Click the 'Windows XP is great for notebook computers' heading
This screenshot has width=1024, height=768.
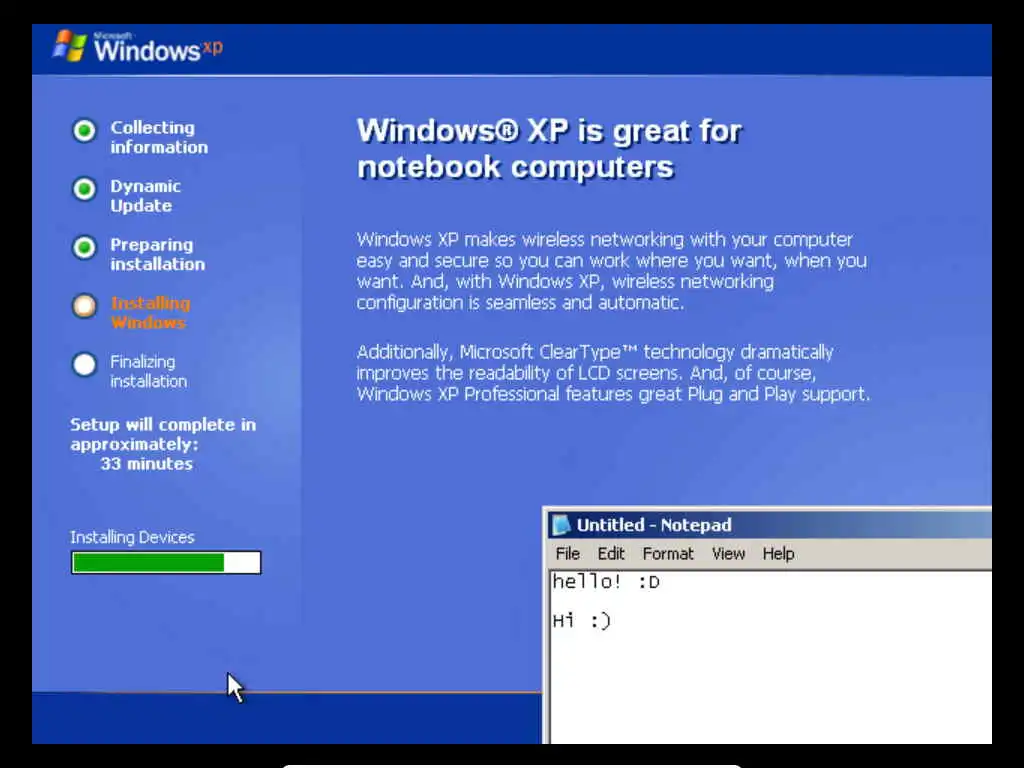549,149
